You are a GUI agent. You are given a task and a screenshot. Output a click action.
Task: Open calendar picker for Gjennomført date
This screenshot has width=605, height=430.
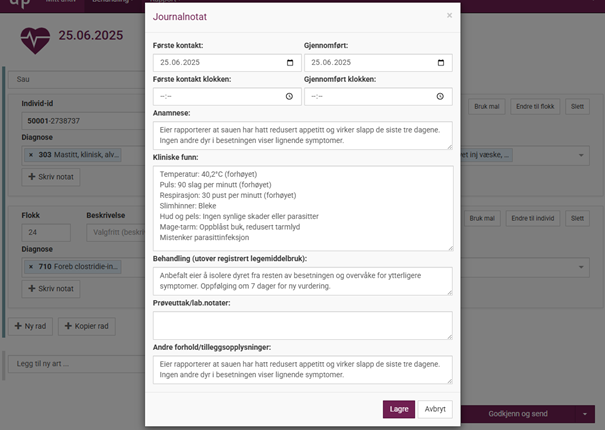click(x=441, y=62)
